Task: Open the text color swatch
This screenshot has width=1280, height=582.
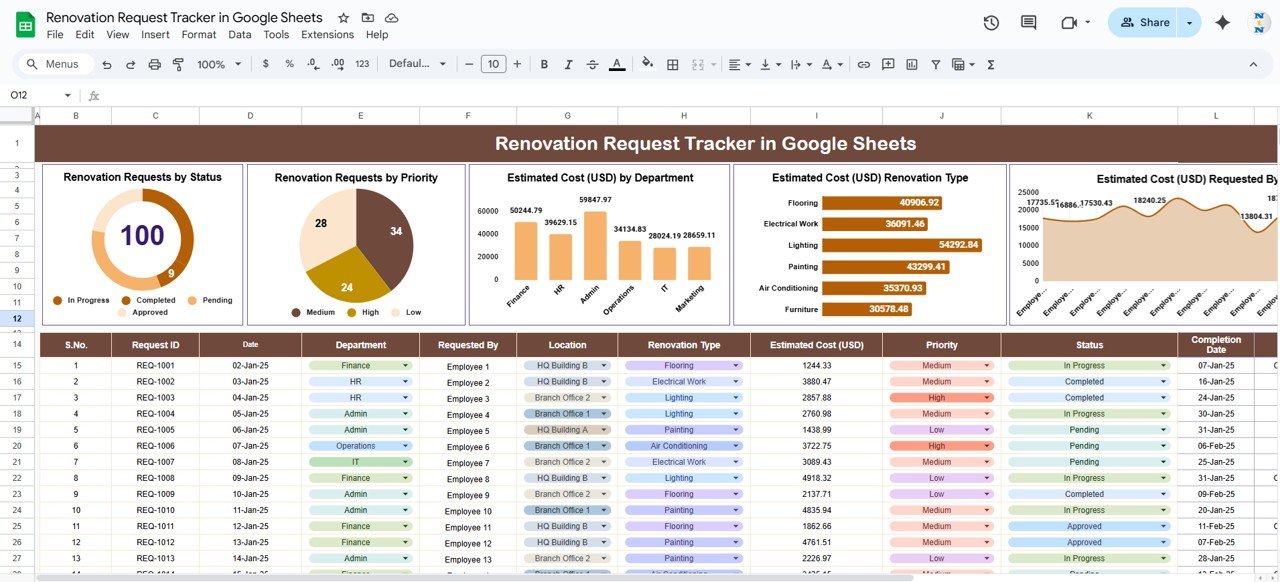Action: [x=617, y=64]
